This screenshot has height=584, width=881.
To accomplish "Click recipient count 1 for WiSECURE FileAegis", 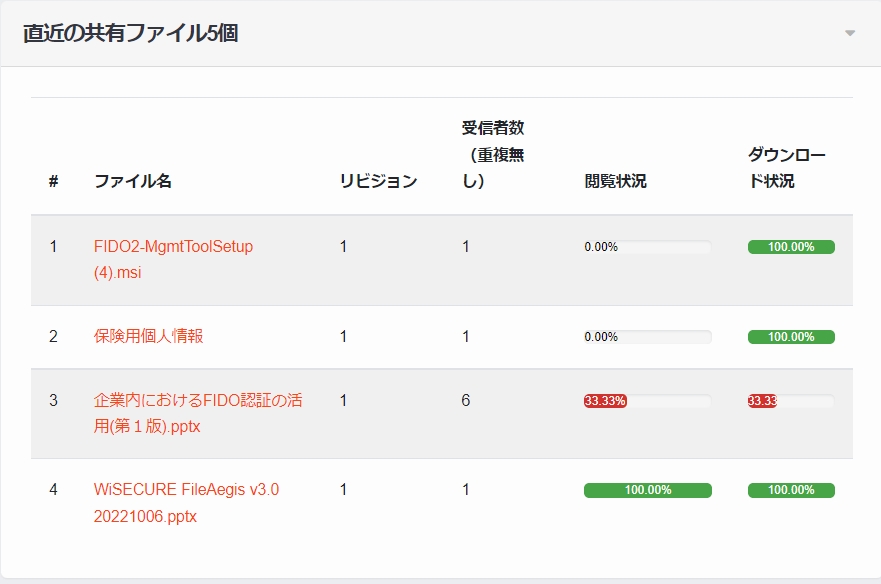I will [466, 490].
